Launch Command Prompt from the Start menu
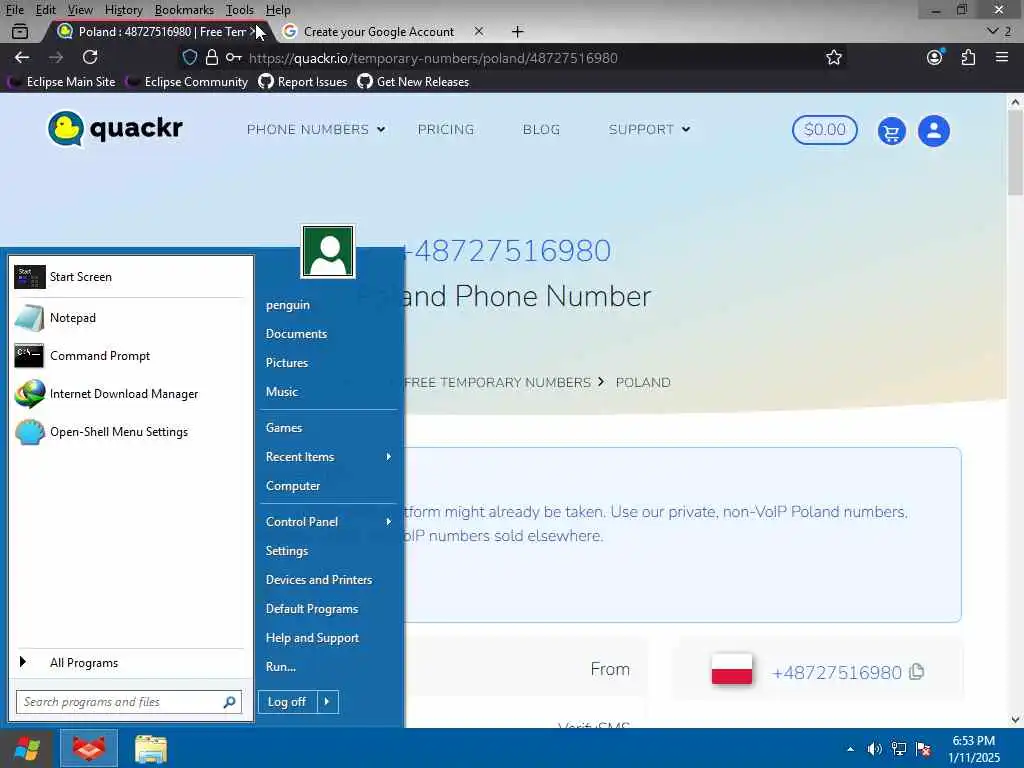 (129, 356)
